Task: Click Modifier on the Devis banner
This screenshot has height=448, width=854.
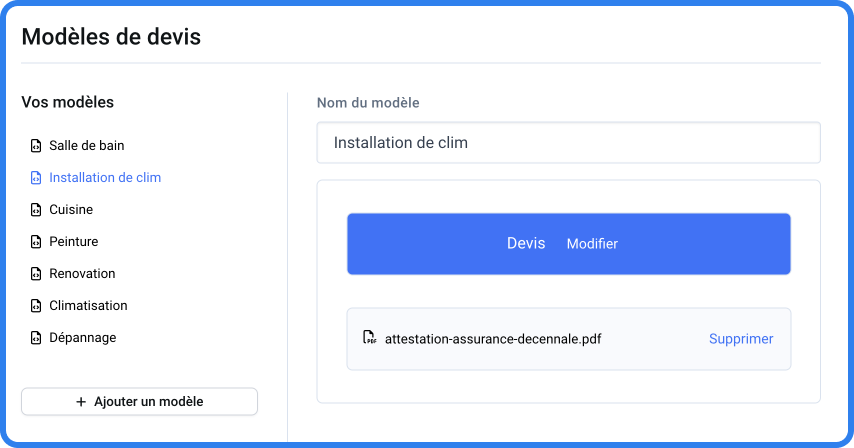Action: point(592,244)
